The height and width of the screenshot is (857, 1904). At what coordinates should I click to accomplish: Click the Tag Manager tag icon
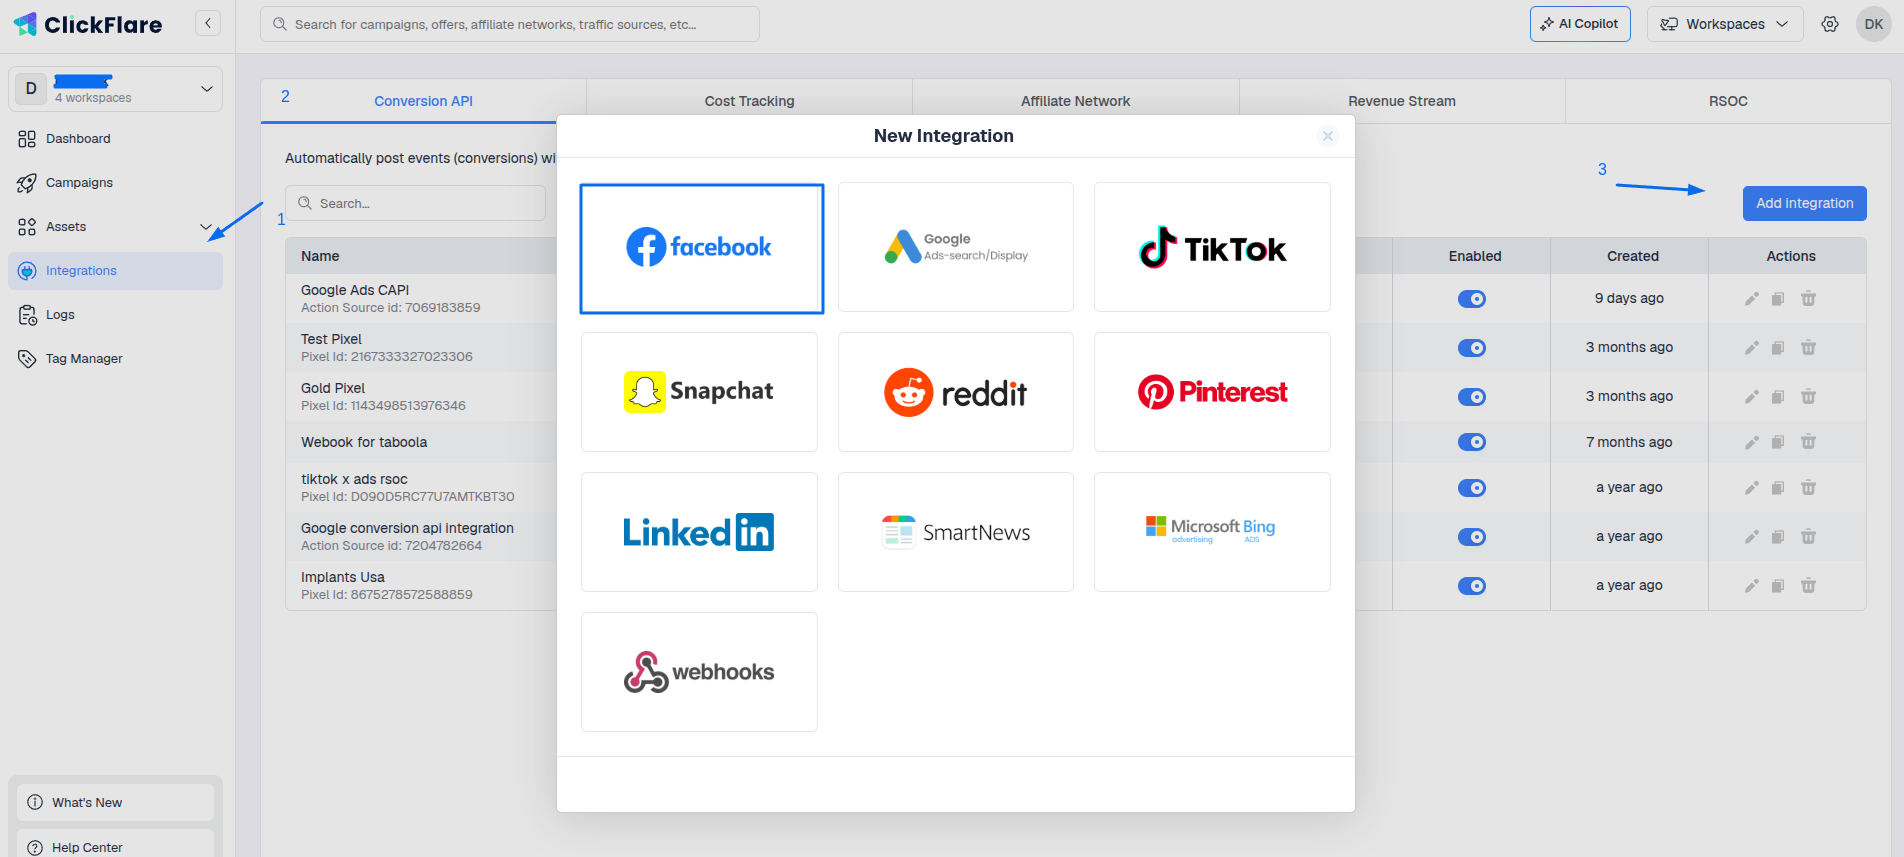click(x=27, y=359)
